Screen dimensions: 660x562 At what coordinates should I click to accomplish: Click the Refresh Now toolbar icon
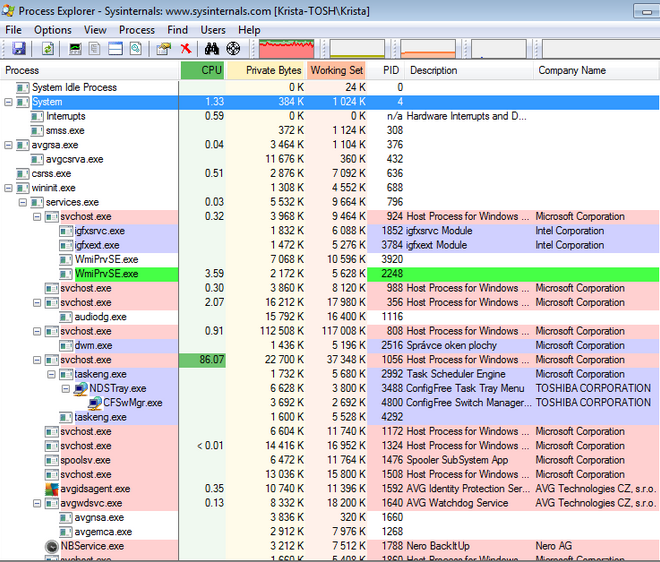[x=48, y=49]
